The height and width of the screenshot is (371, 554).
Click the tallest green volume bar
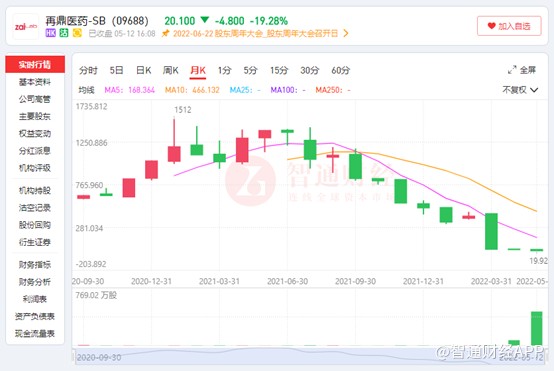tap(537, 328)
